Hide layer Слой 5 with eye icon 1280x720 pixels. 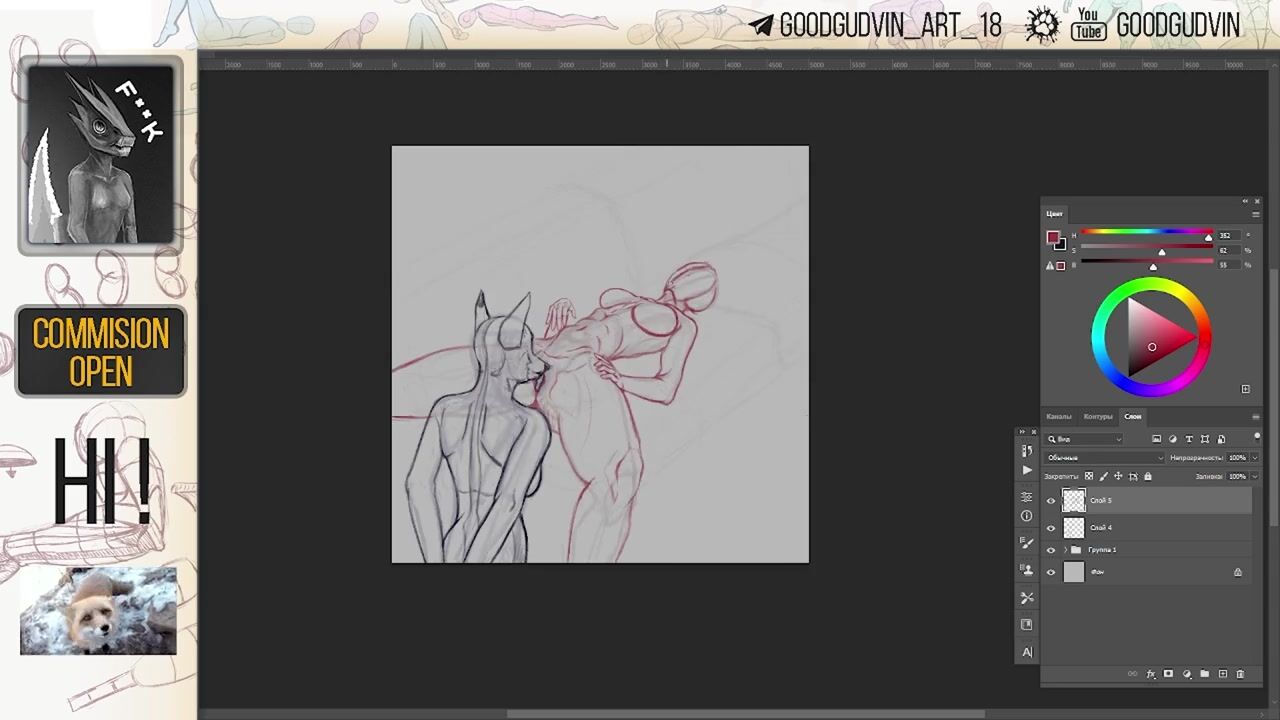click(x=1051, y=501)
